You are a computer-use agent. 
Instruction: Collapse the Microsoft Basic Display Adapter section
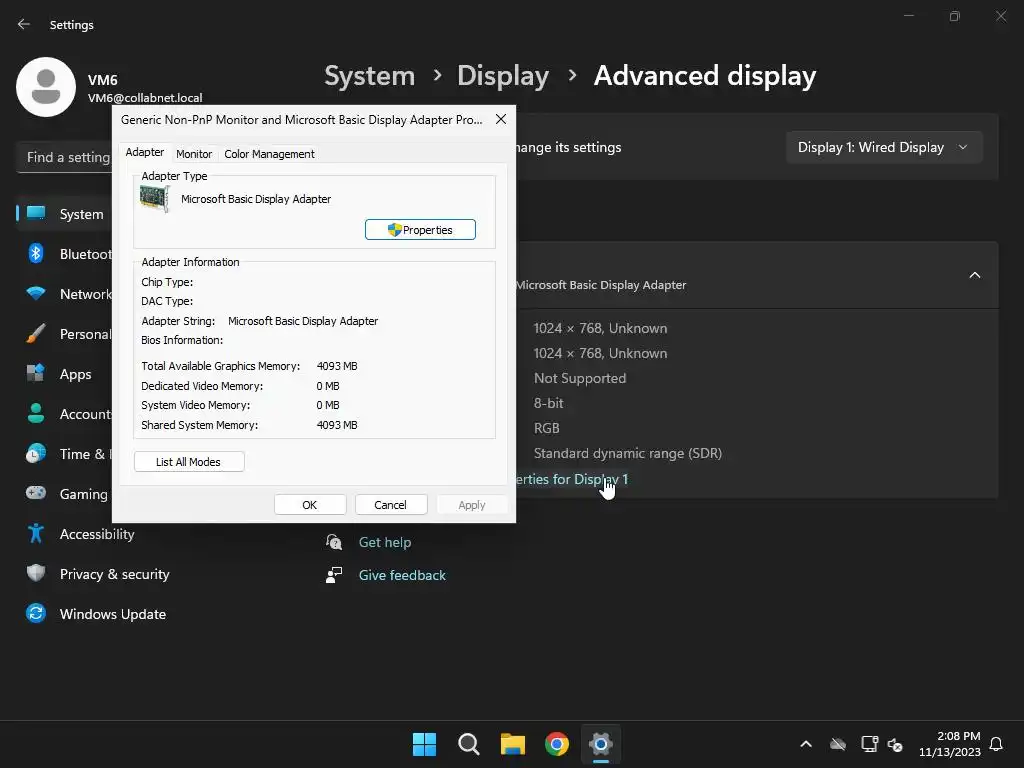(974, 275)
